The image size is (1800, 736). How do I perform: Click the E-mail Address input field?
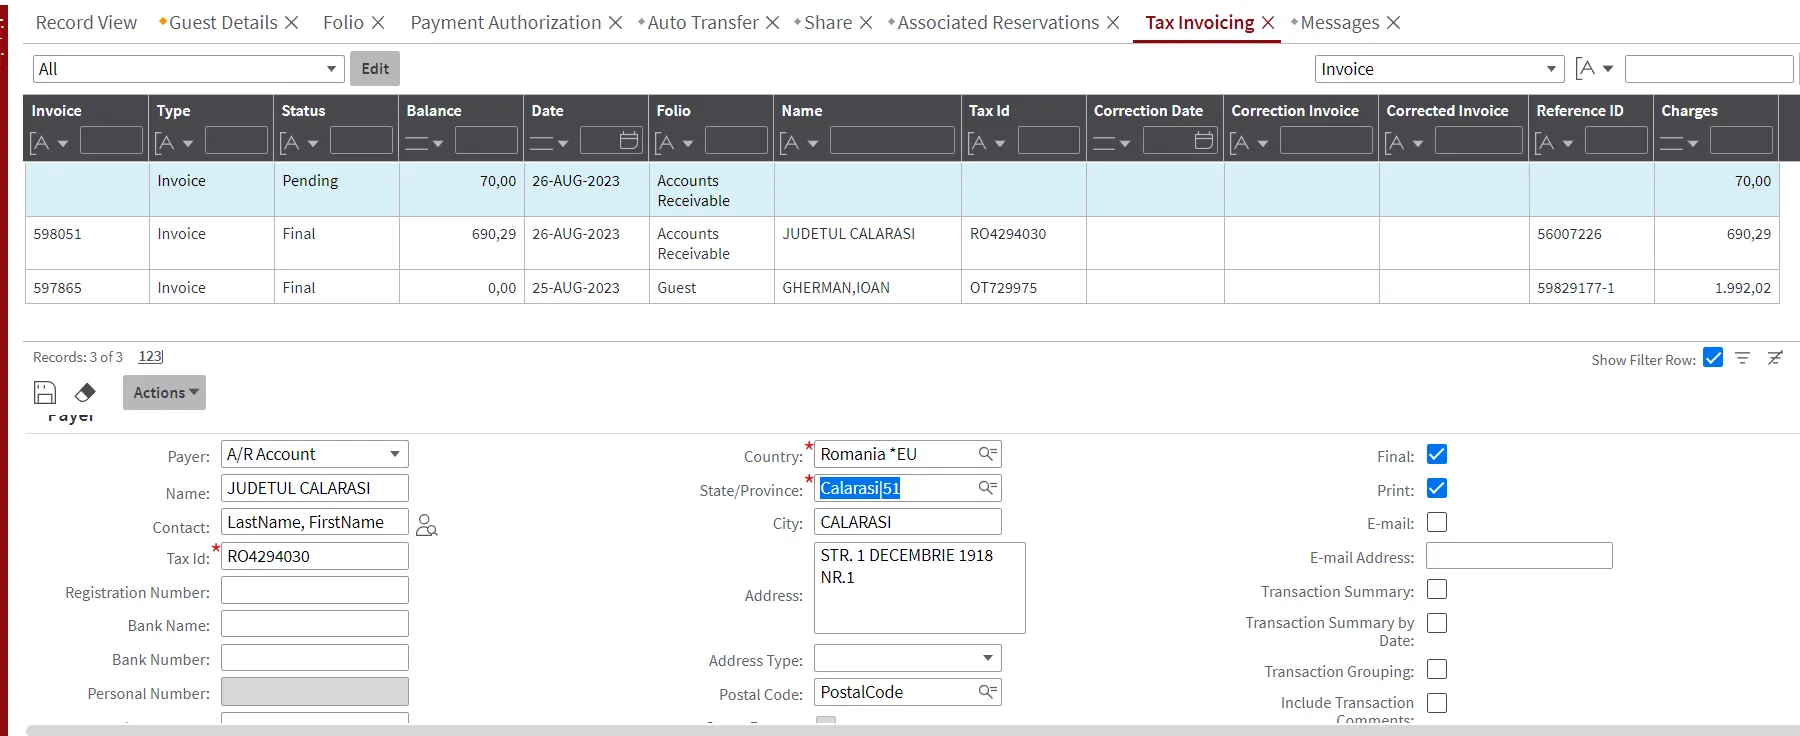(x=1519, y=556)
